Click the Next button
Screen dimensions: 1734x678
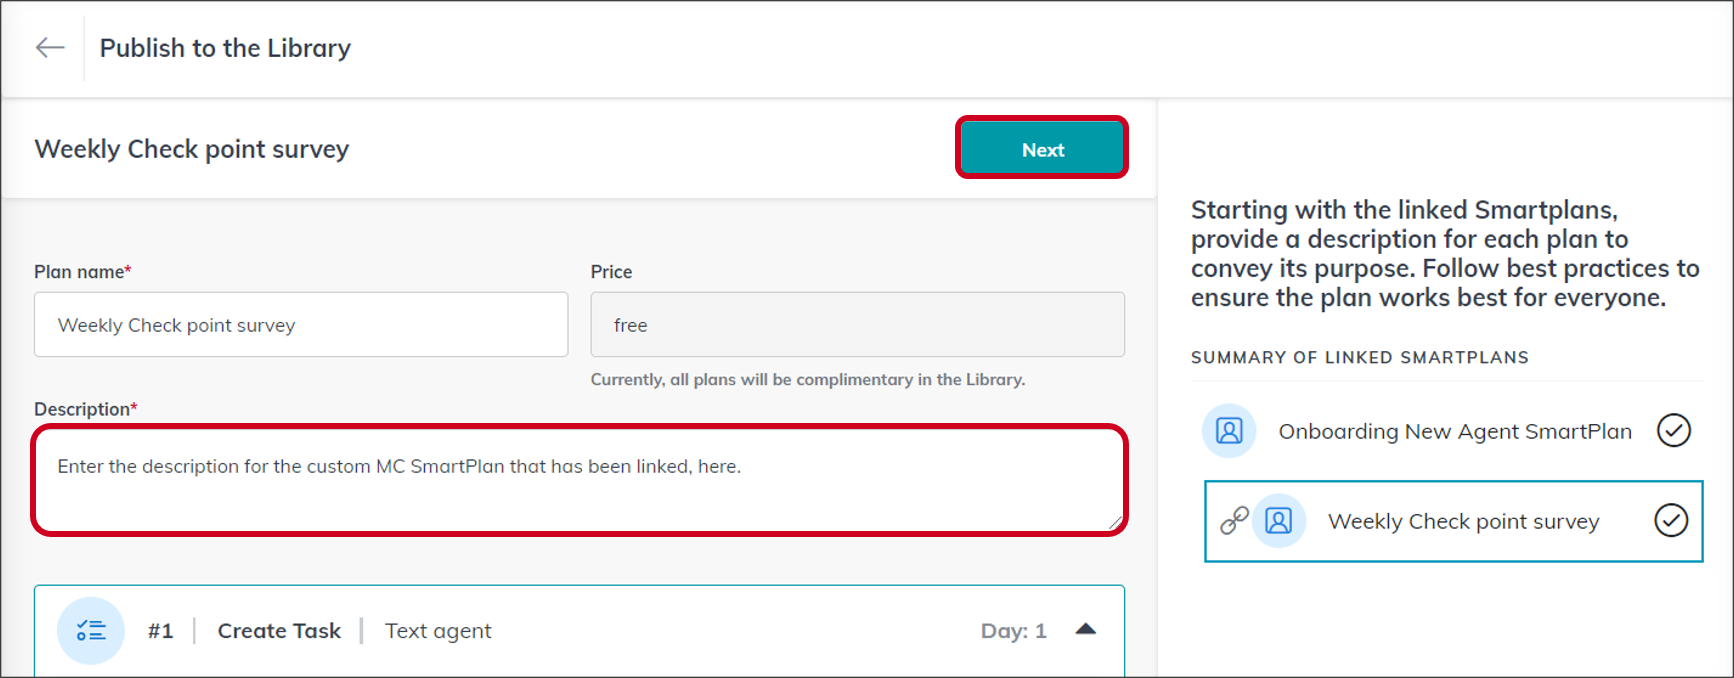pyautogui.click(x=1042, y=149)
